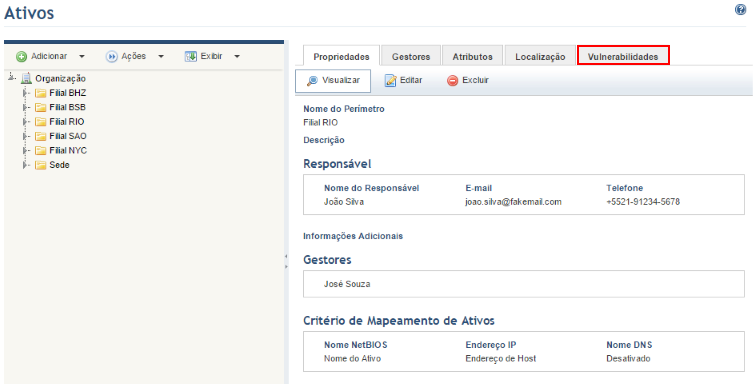756x384 pixels.
Task: Click the Editar button label
Action: pyautogui.click(x=411, y=80)
